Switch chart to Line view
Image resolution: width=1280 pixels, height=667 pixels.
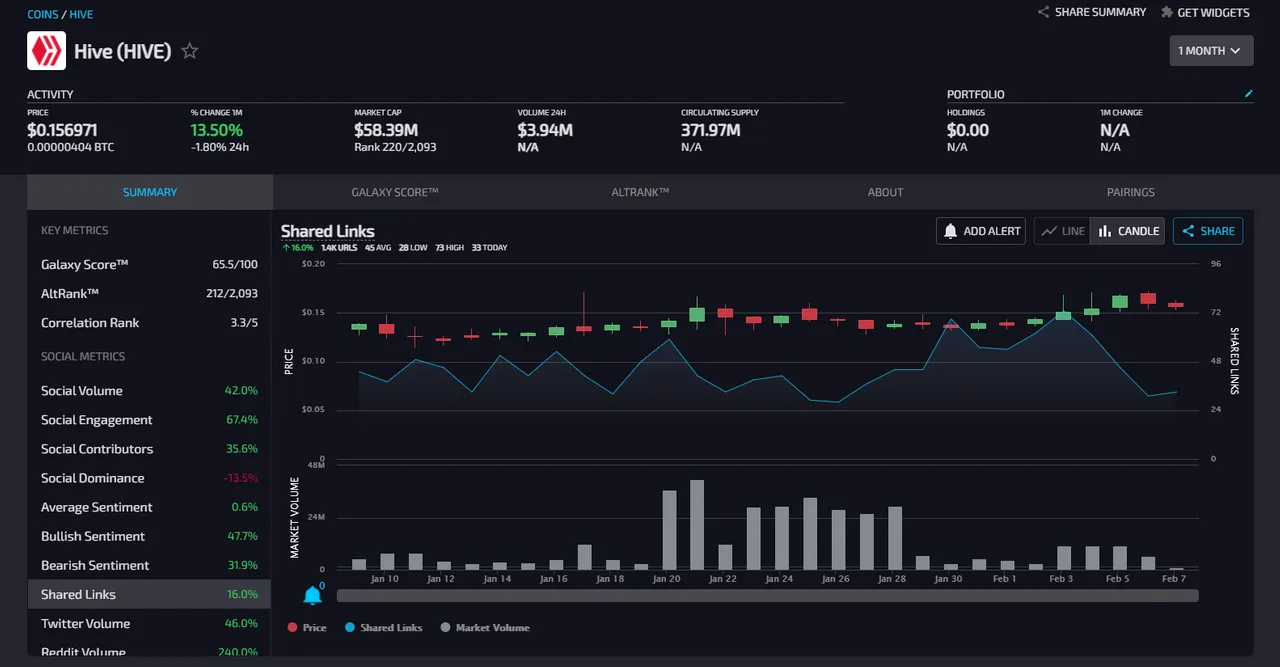point(1062,231)
